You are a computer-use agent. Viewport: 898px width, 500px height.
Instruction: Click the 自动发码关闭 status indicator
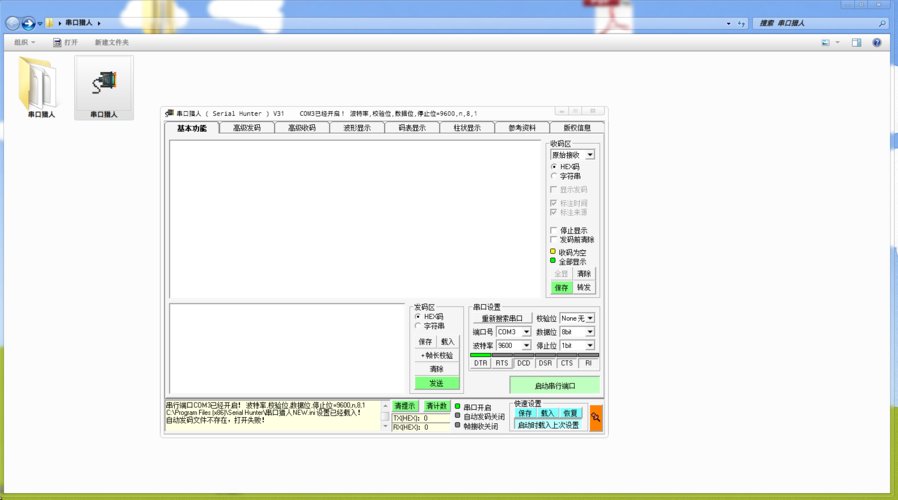[x=458, y=416]
